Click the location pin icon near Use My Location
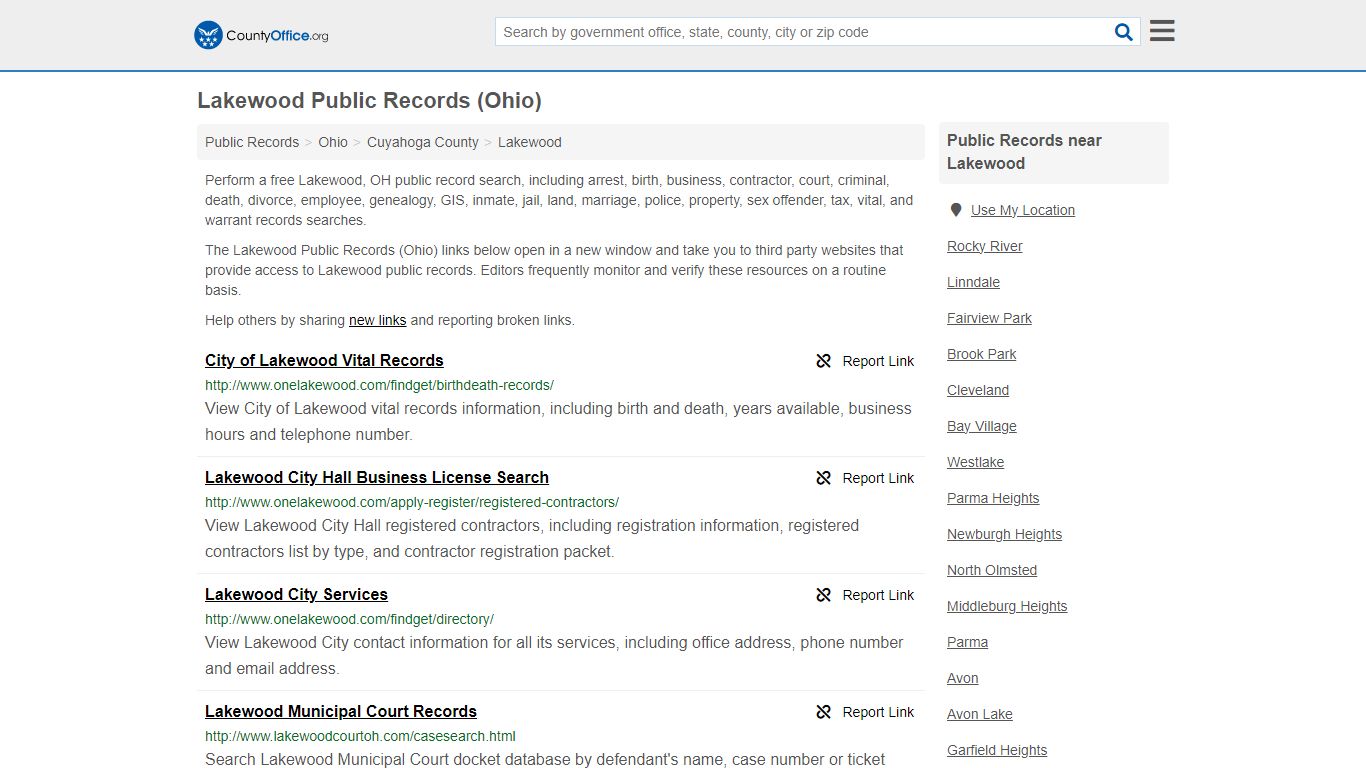Screen dimensions: 1366x768 click(956, 210)
